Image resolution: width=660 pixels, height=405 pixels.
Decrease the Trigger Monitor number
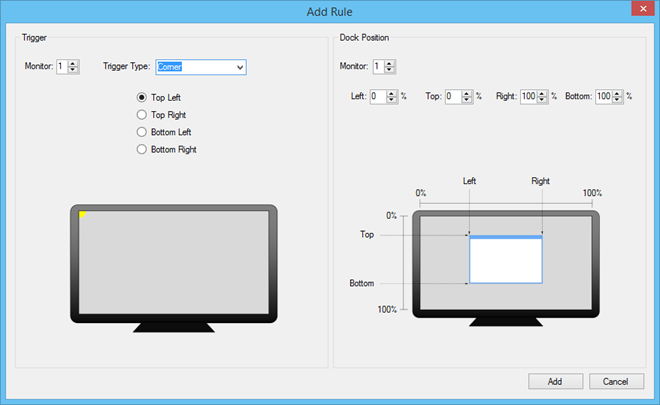[x=73, y=69]
